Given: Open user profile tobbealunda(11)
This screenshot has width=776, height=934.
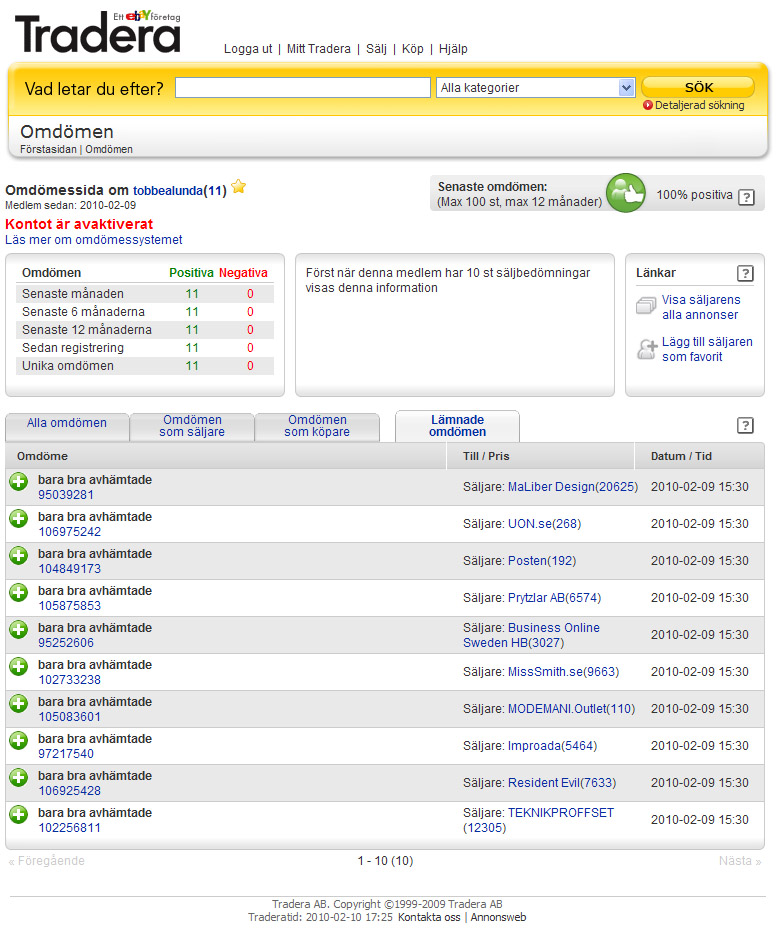Looking at the screenshot, I should (180, 191).
